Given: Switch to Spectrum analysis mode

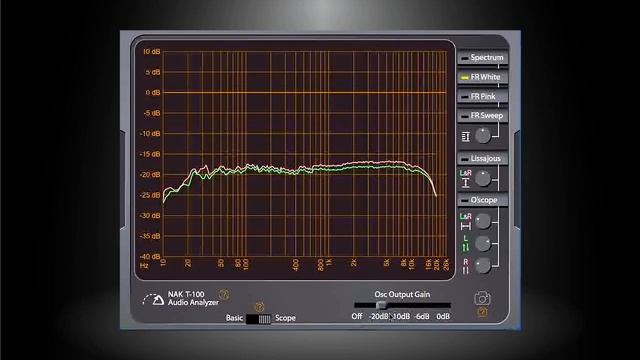Looking at the screenshot, I should pyautogui.click(x=482, y=58).
